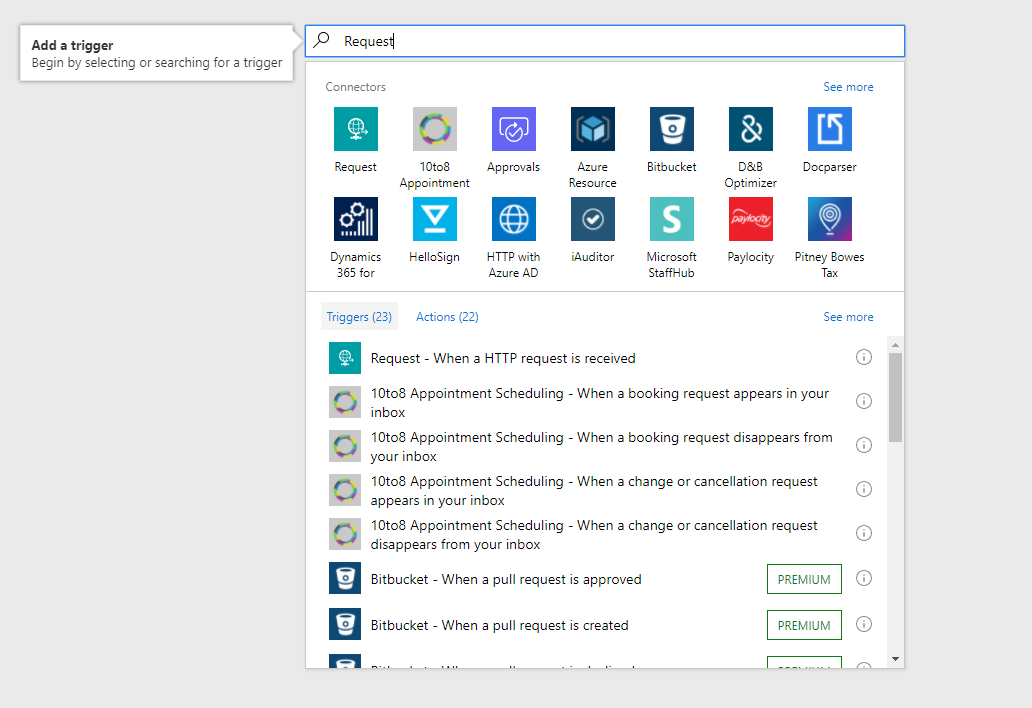Select the Request connector icon

(x=355, y=129)
